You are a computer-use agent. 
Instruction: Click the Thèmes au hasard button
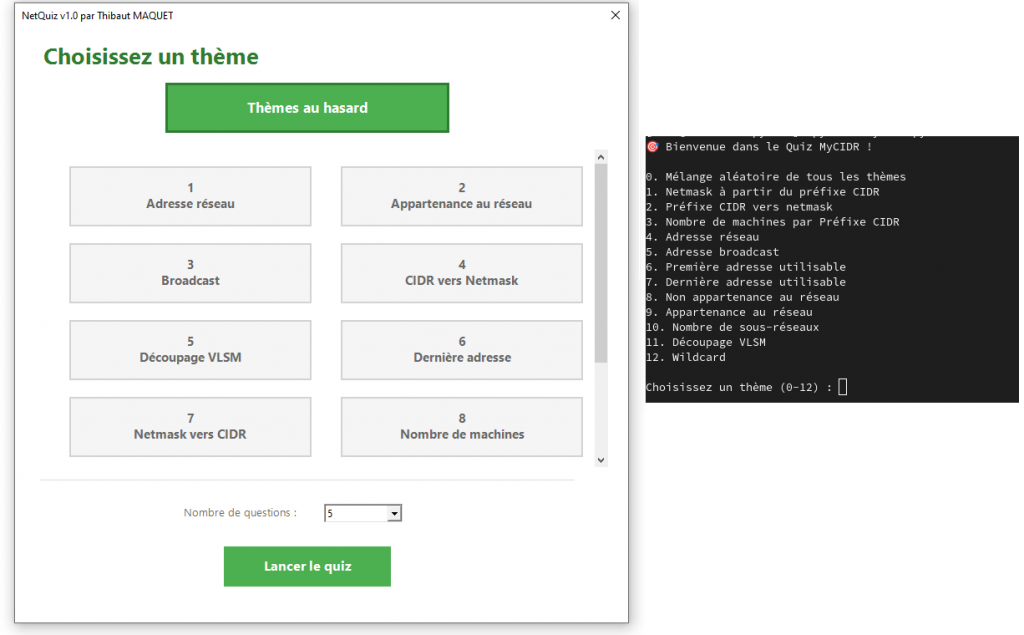307,108
